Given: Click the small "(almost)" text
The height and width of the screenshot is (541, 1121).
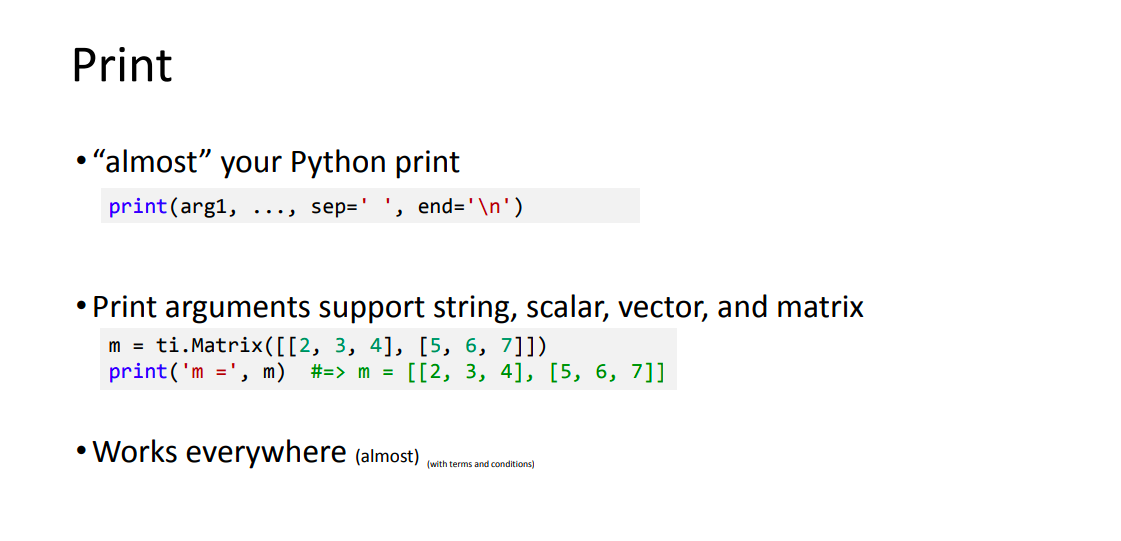Looking at the screenshot, I should click(x=386, y=457).
